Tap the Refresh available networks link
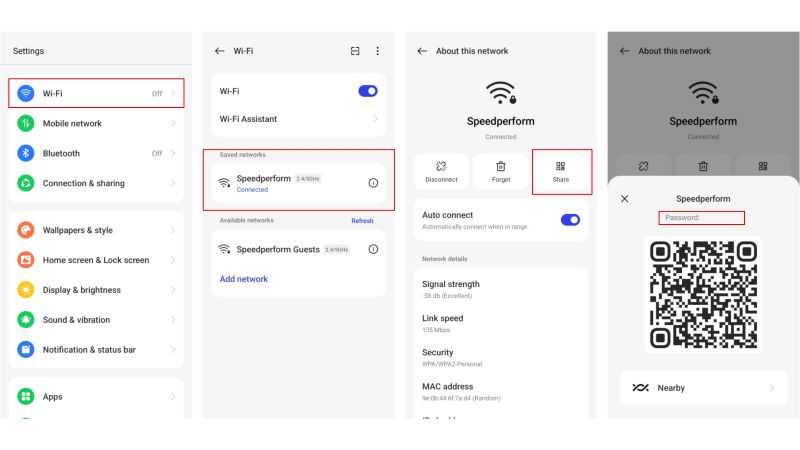 click(362, 221)
